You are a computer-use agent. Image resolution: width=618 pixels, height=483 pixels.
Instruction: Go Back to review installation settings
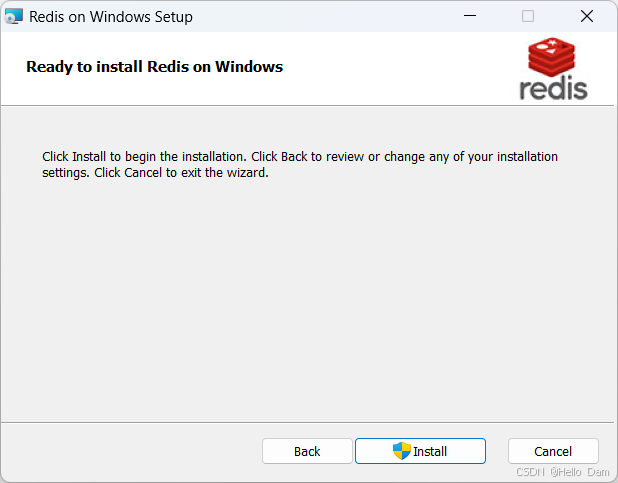coord(307,451)
